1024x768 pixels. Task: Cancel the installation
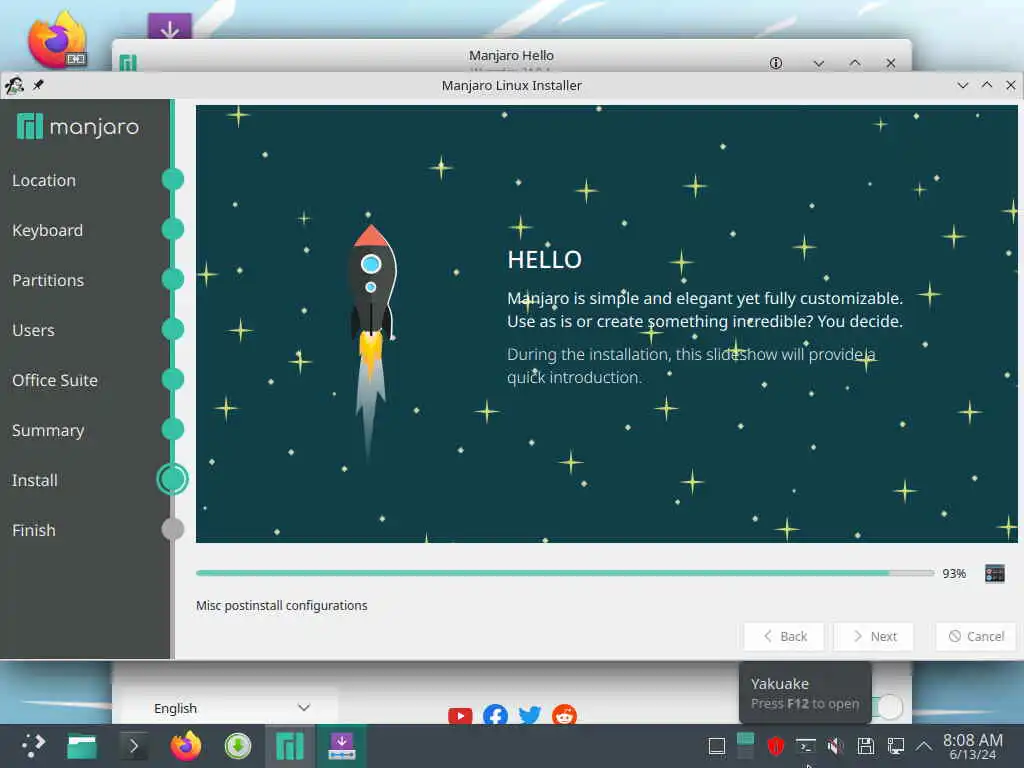[976, 636]
